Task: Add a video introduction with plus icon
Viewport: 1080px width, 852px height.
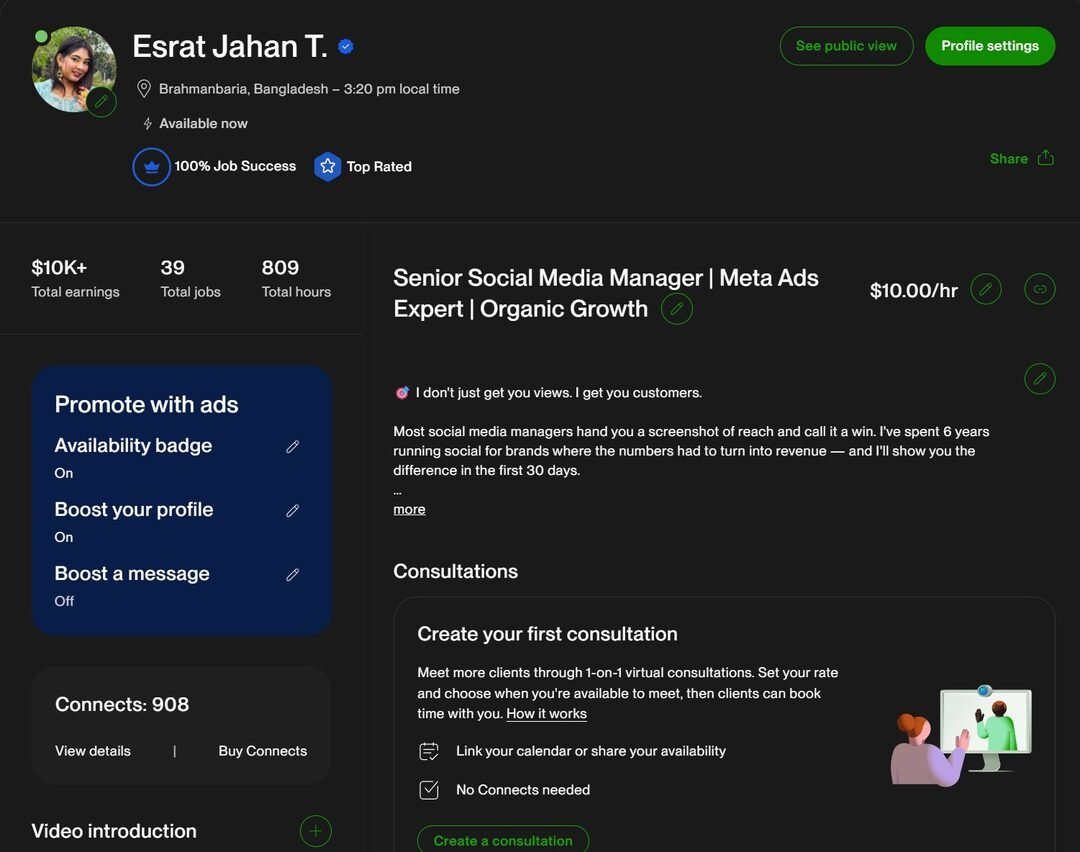Action: coord(315,831)
